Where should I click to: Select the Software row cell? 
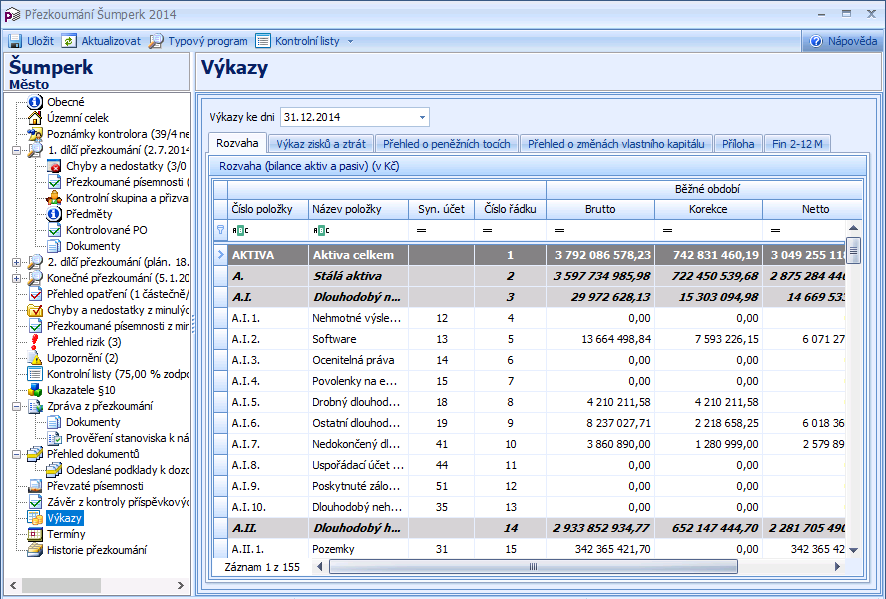(x=358, y=339)
